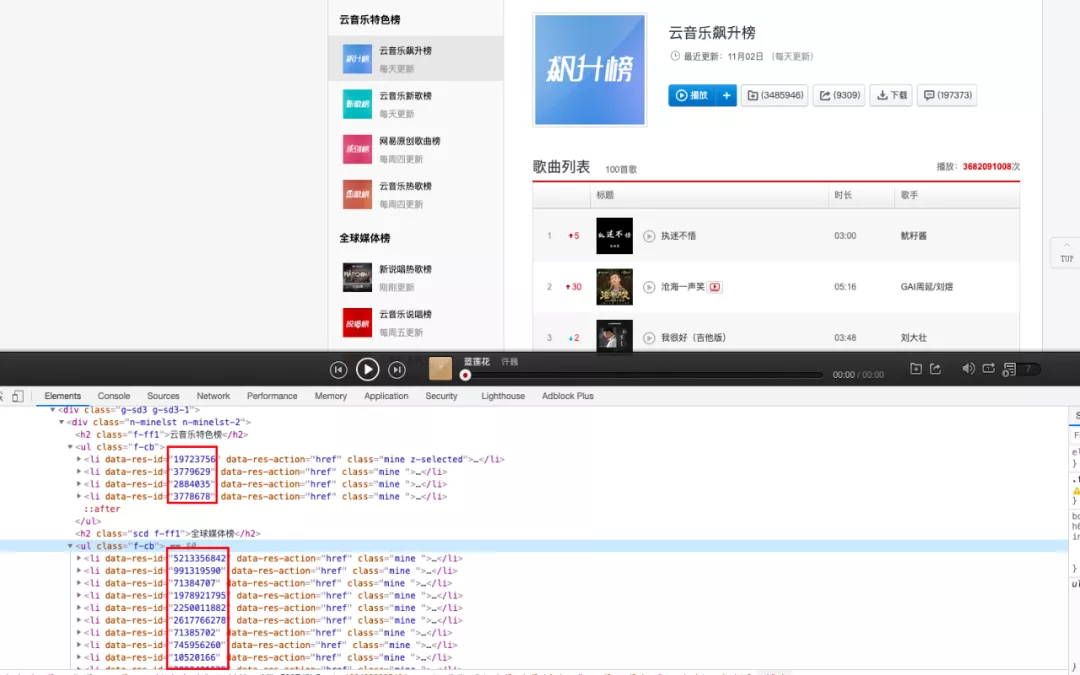Switch to the Performance tab in DevTools
This screenshot has width=1080, height=675.
click(x=272, y=396)
